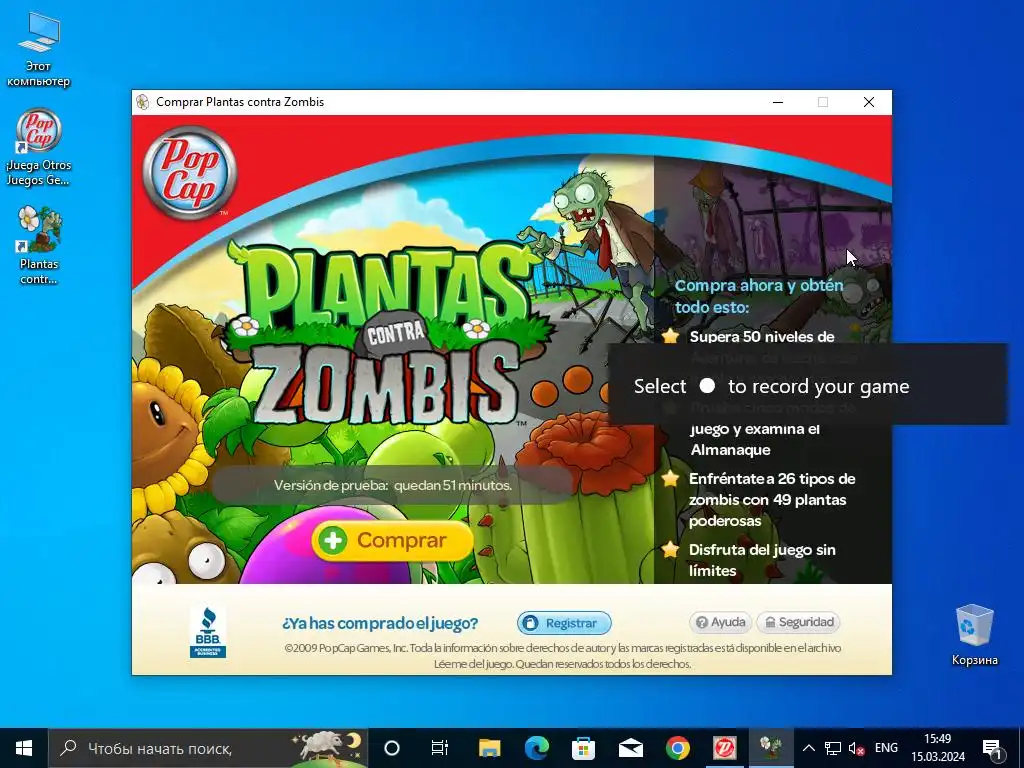
Task: Click the BBB accredited business badge
Action: point(208,632)
